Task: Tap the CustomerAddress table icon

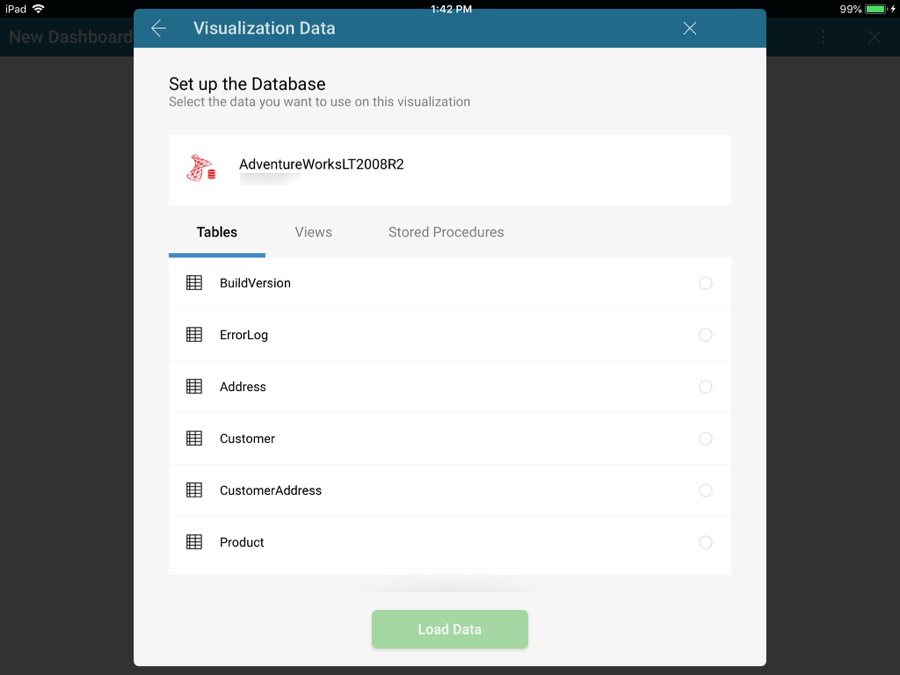Action: pos(194,491)
